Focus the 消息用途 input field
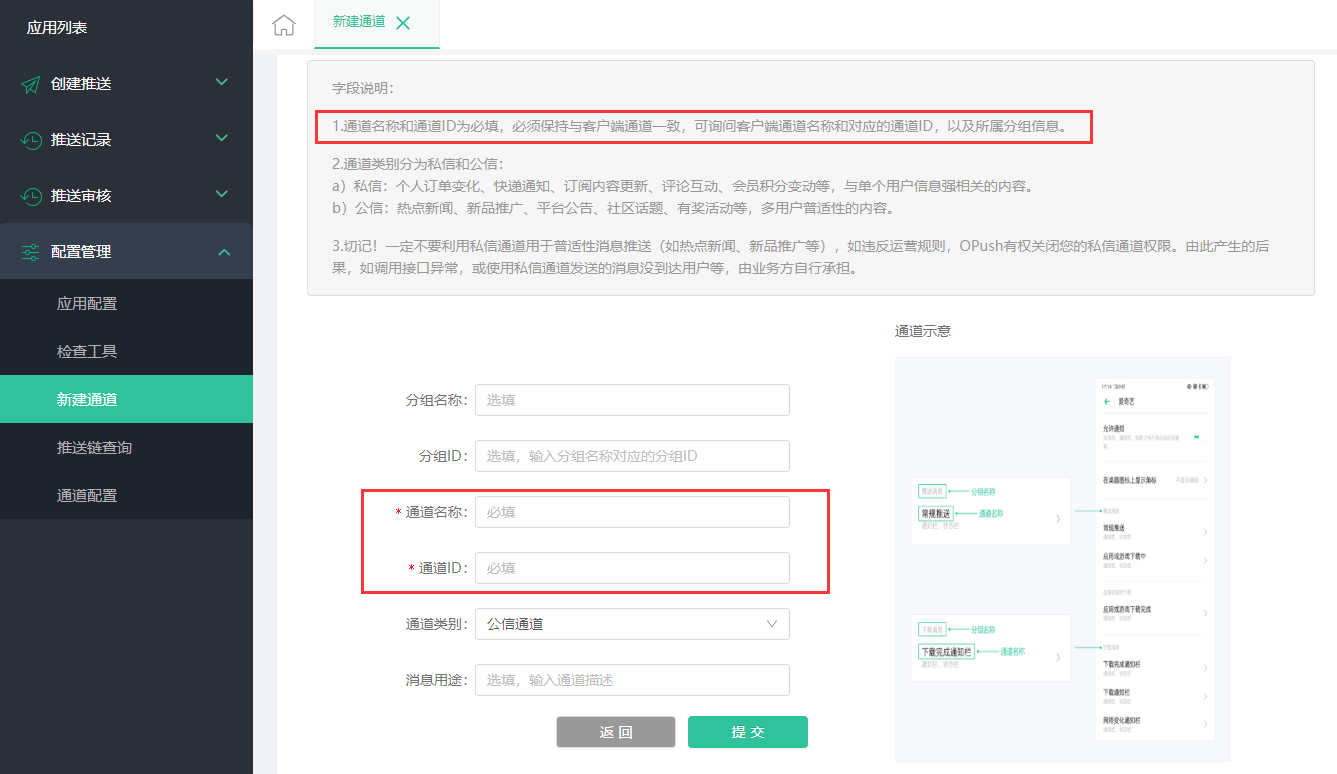This screenshot has height=774, width=1337. pyautogui.click(x=632, y=680)
